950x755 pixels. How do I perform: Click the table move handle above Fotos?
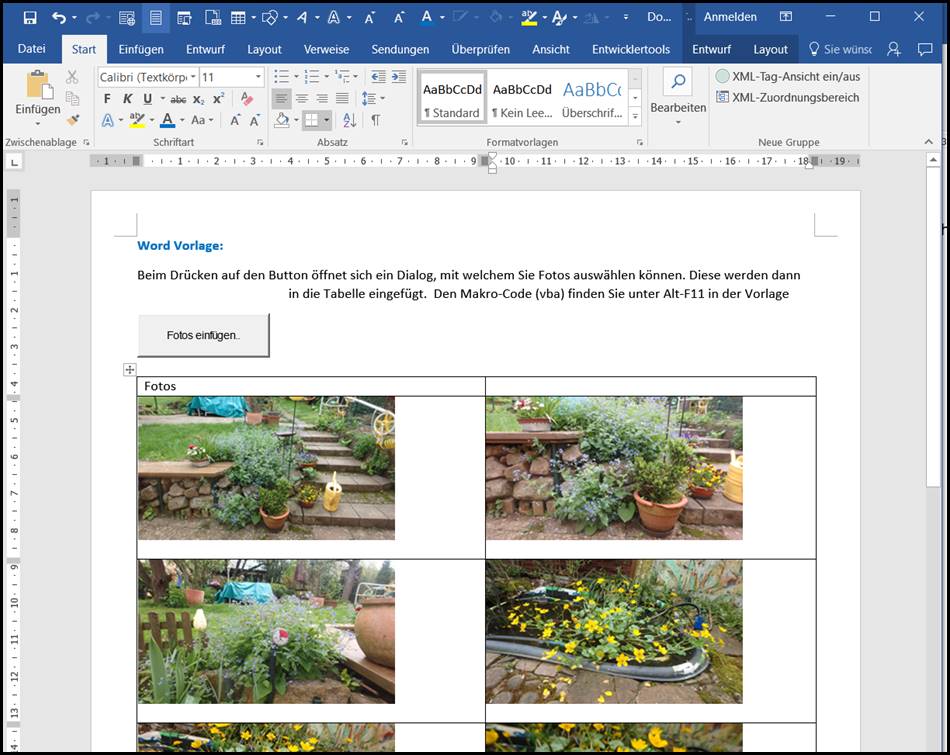[x=129, y=370]
